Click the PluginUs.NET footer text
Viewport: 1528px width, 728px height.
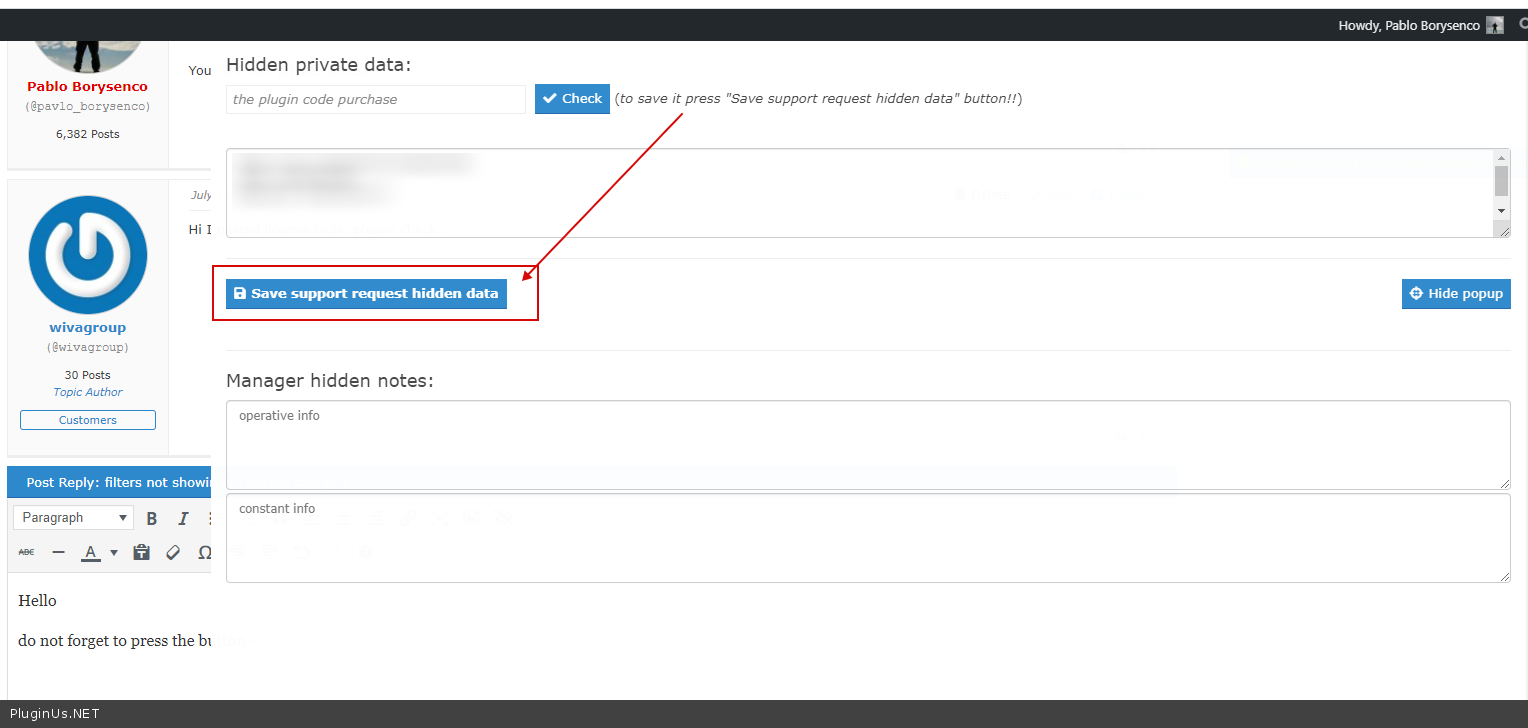point(54,714)
